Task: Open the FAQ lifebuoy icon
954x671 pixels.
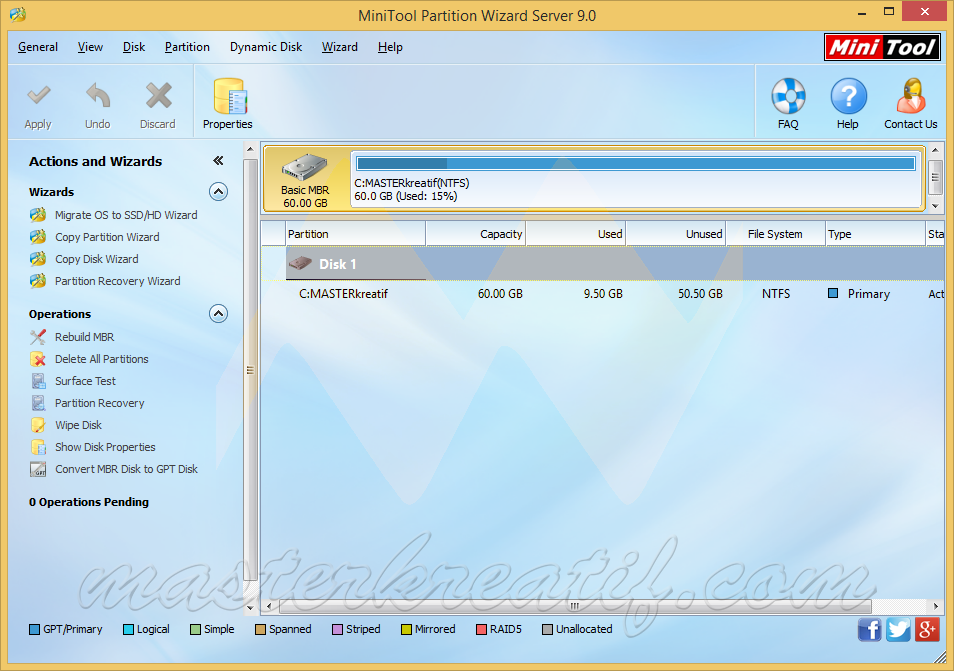Action: click(788, 96)
